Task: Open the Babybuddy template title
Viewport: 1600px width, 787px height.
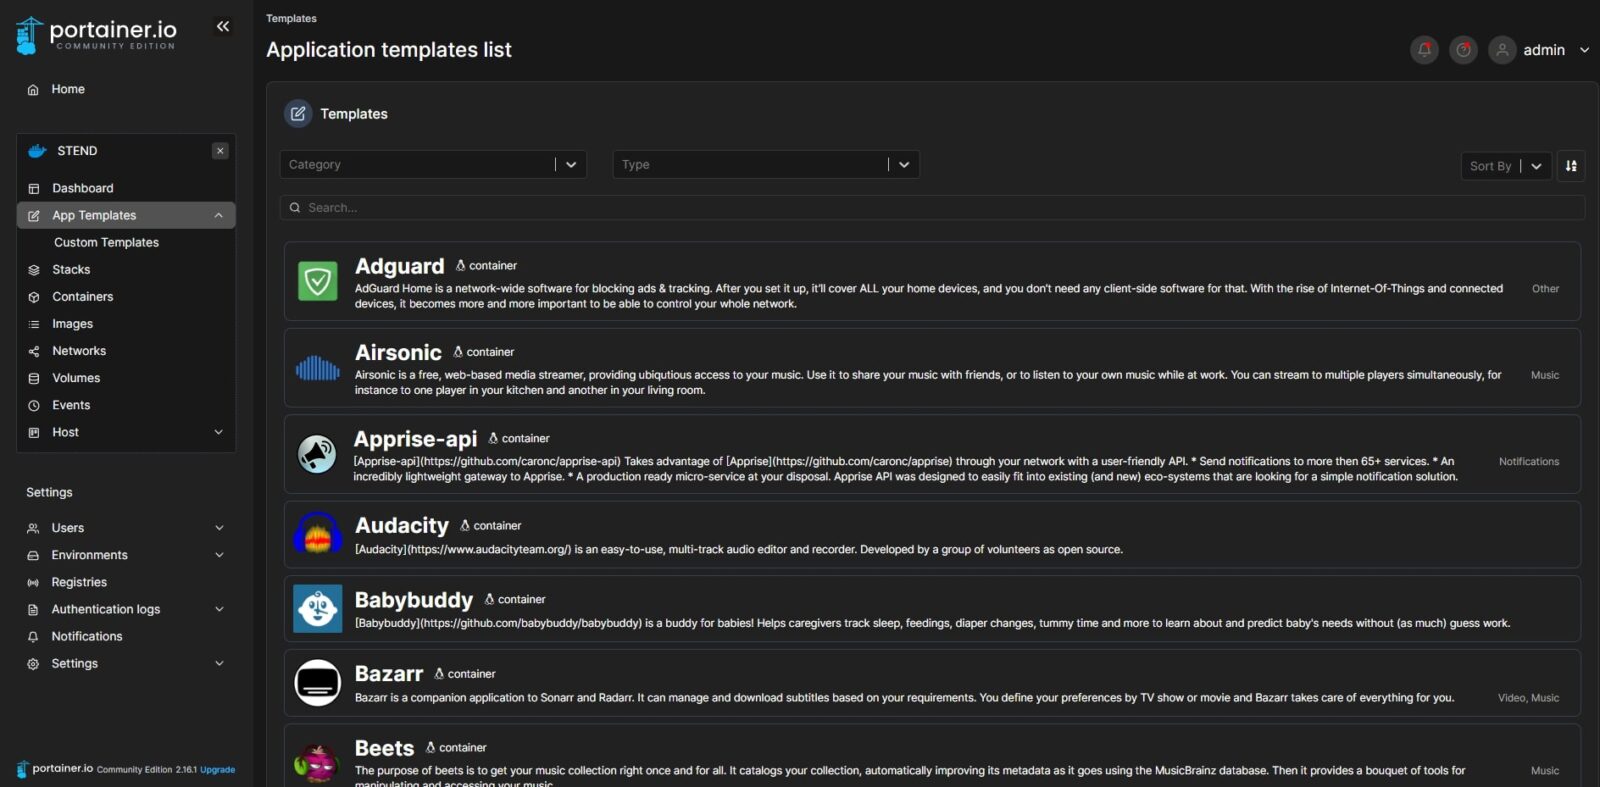Action: tap(414, 600)
